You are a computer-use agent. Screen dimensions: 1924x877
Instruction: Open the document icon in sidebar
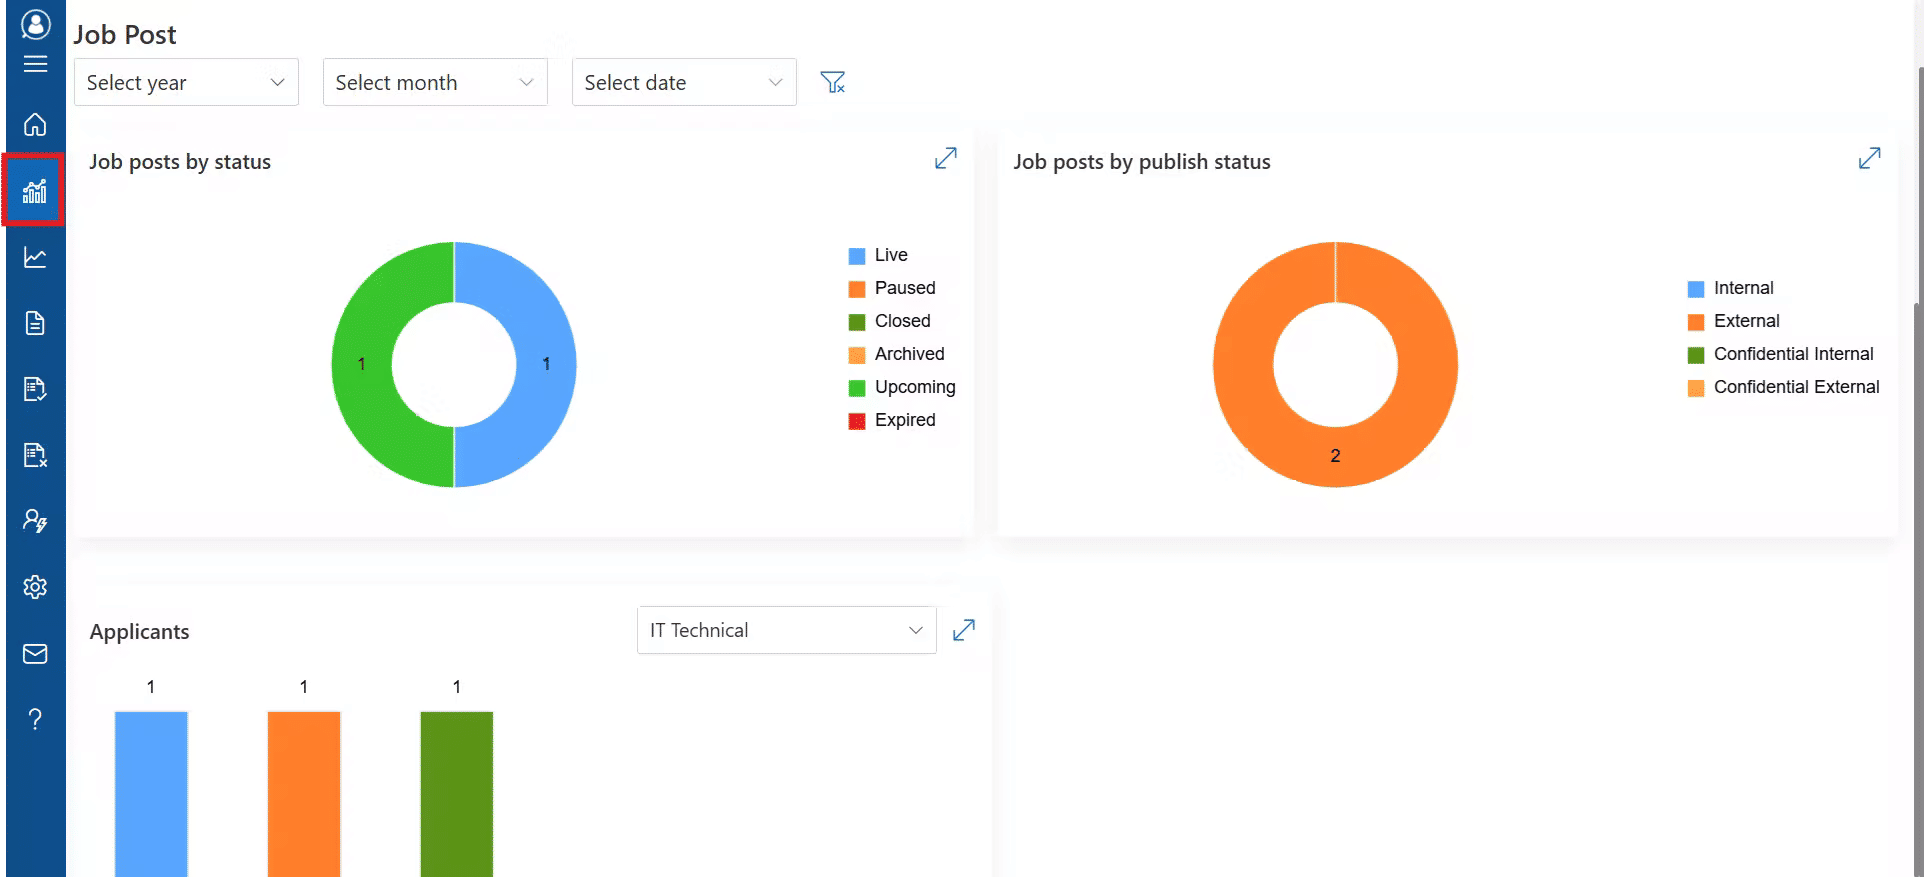35,323
